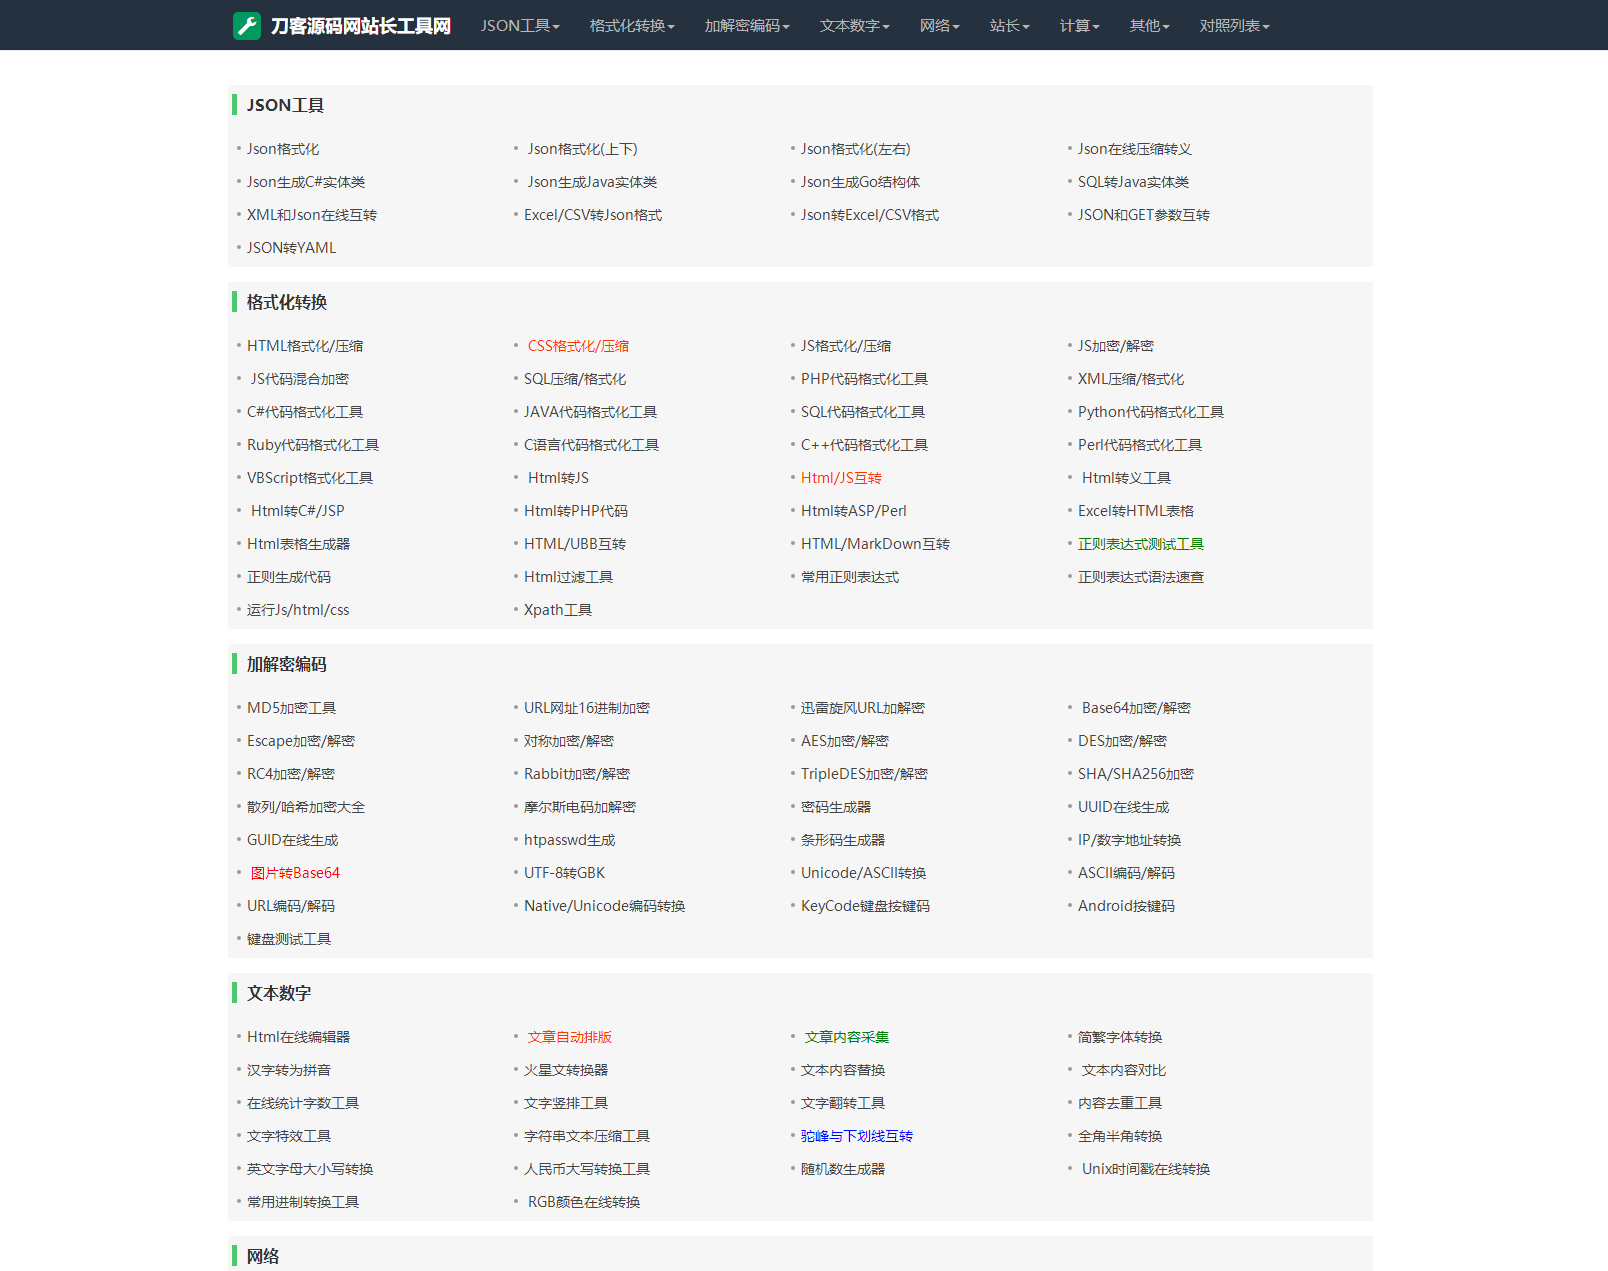Open the MD5加密工具 link
The image size is (1608, 1271).
291,708
